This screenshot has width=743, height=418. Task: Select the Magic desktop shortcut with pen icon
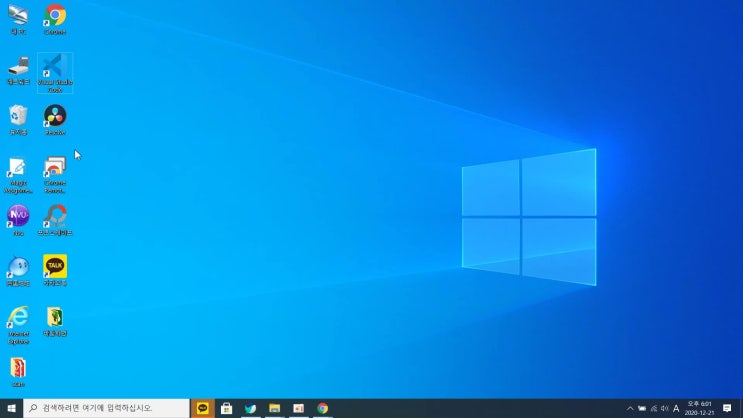pyautogui.click(x=18, y=175)
